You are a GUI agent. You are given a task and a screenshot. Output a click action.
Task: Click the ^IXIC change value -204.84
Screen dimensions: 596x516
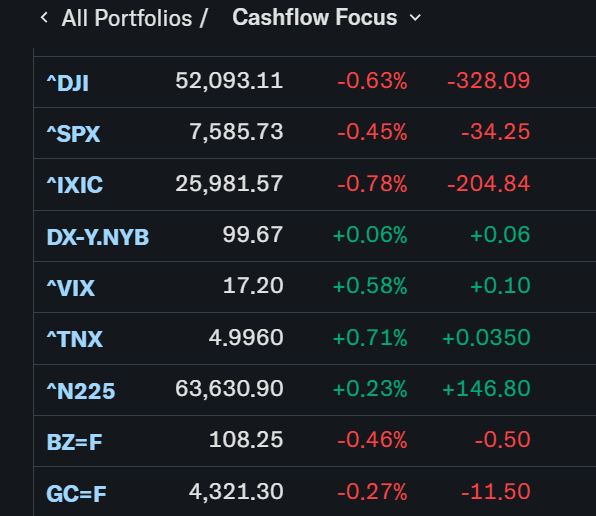coord(488,184)
